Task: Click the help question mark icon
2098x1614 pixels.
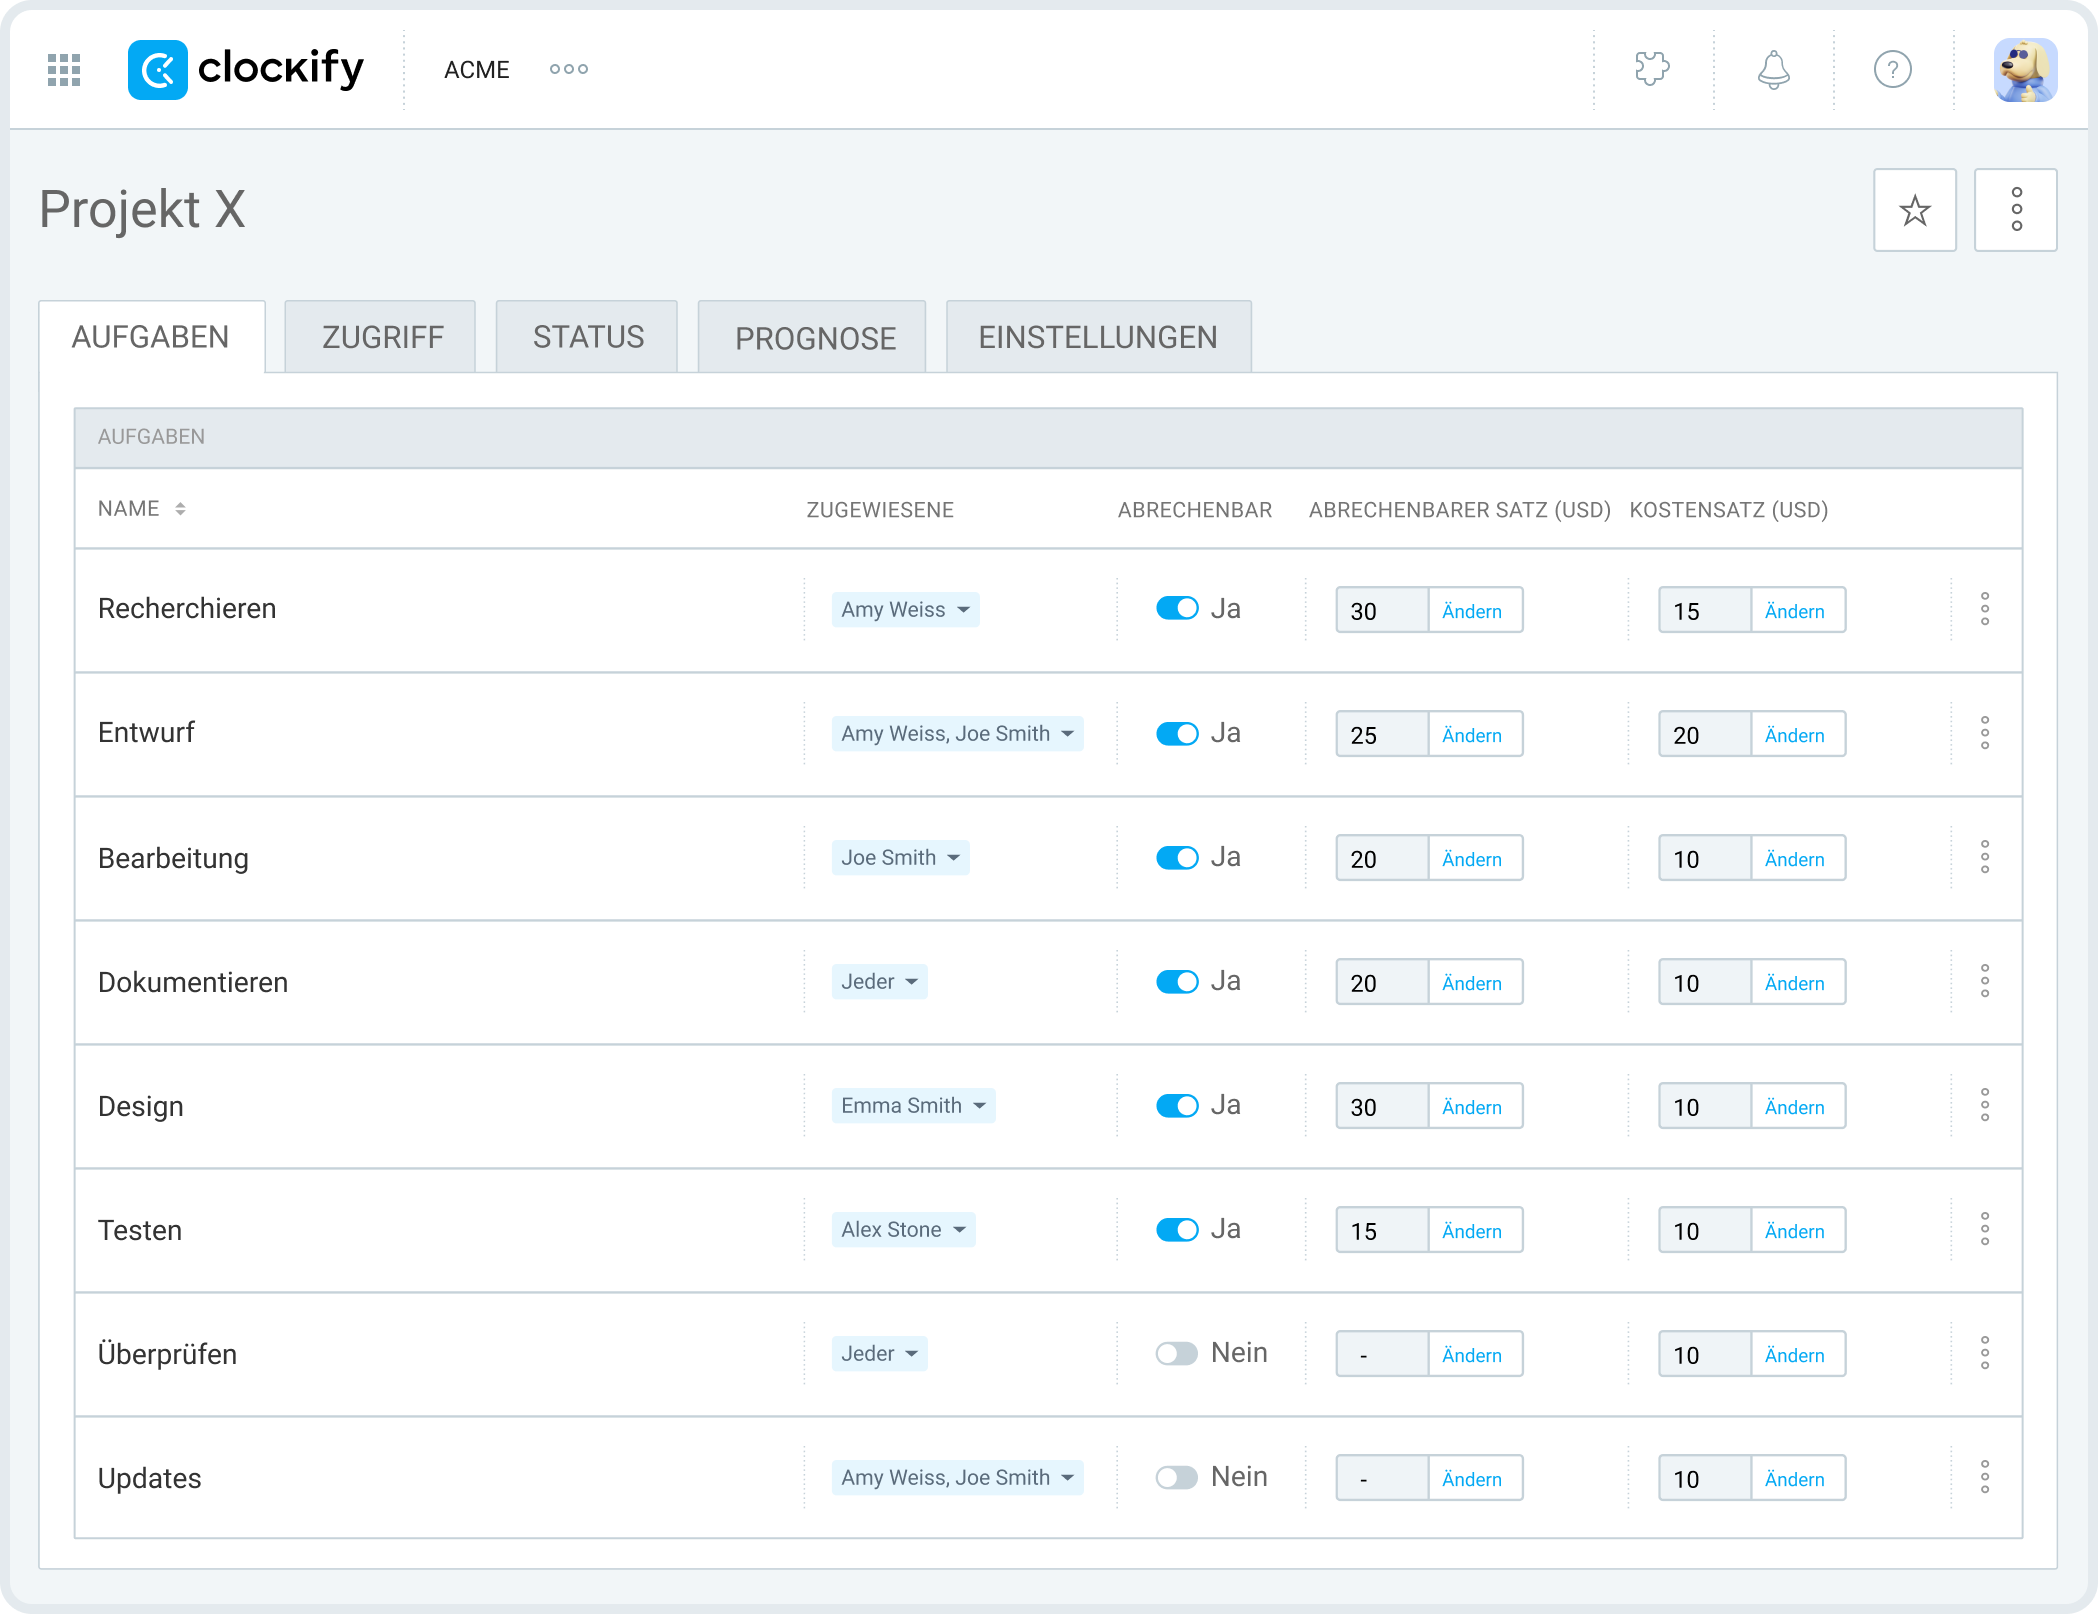Action: point(1892,70)
